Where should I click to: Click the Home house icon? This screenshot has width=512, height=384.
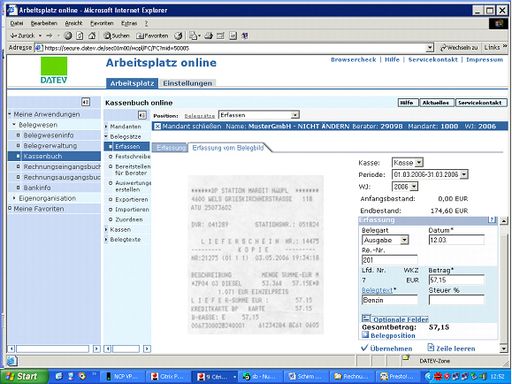92,36
